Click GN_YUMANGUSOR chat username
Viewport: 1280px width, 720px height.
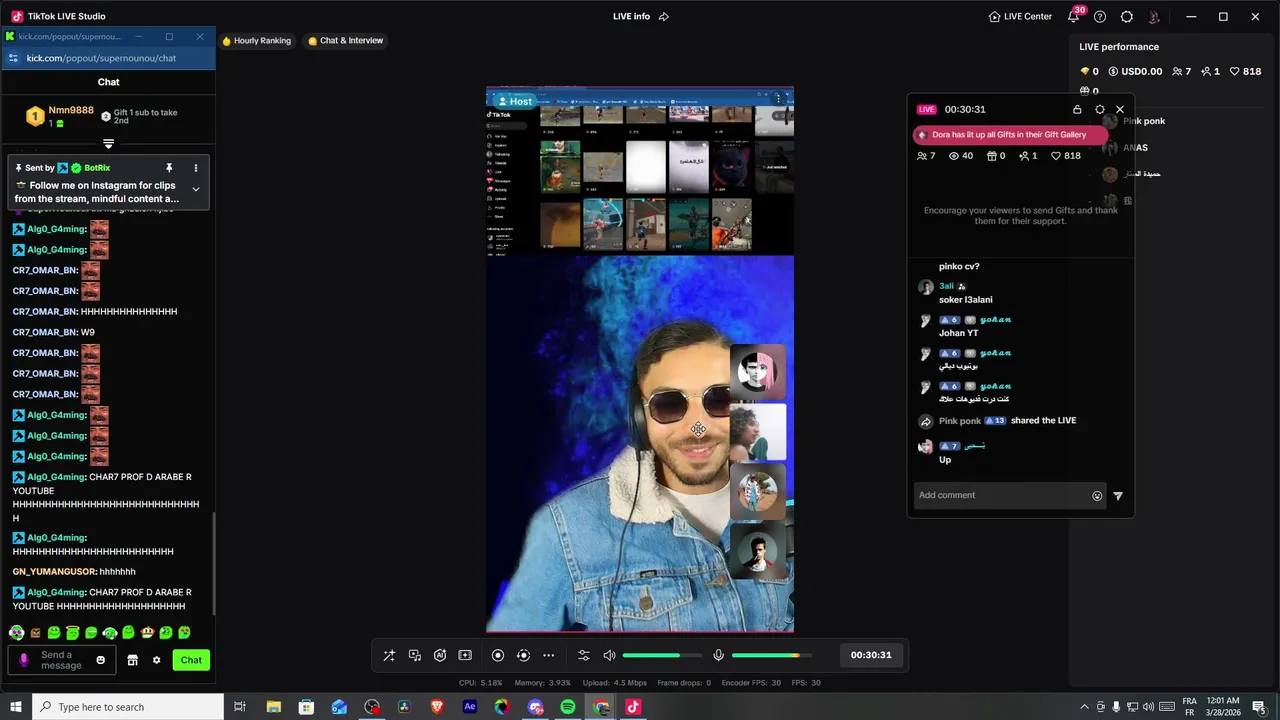54,572
